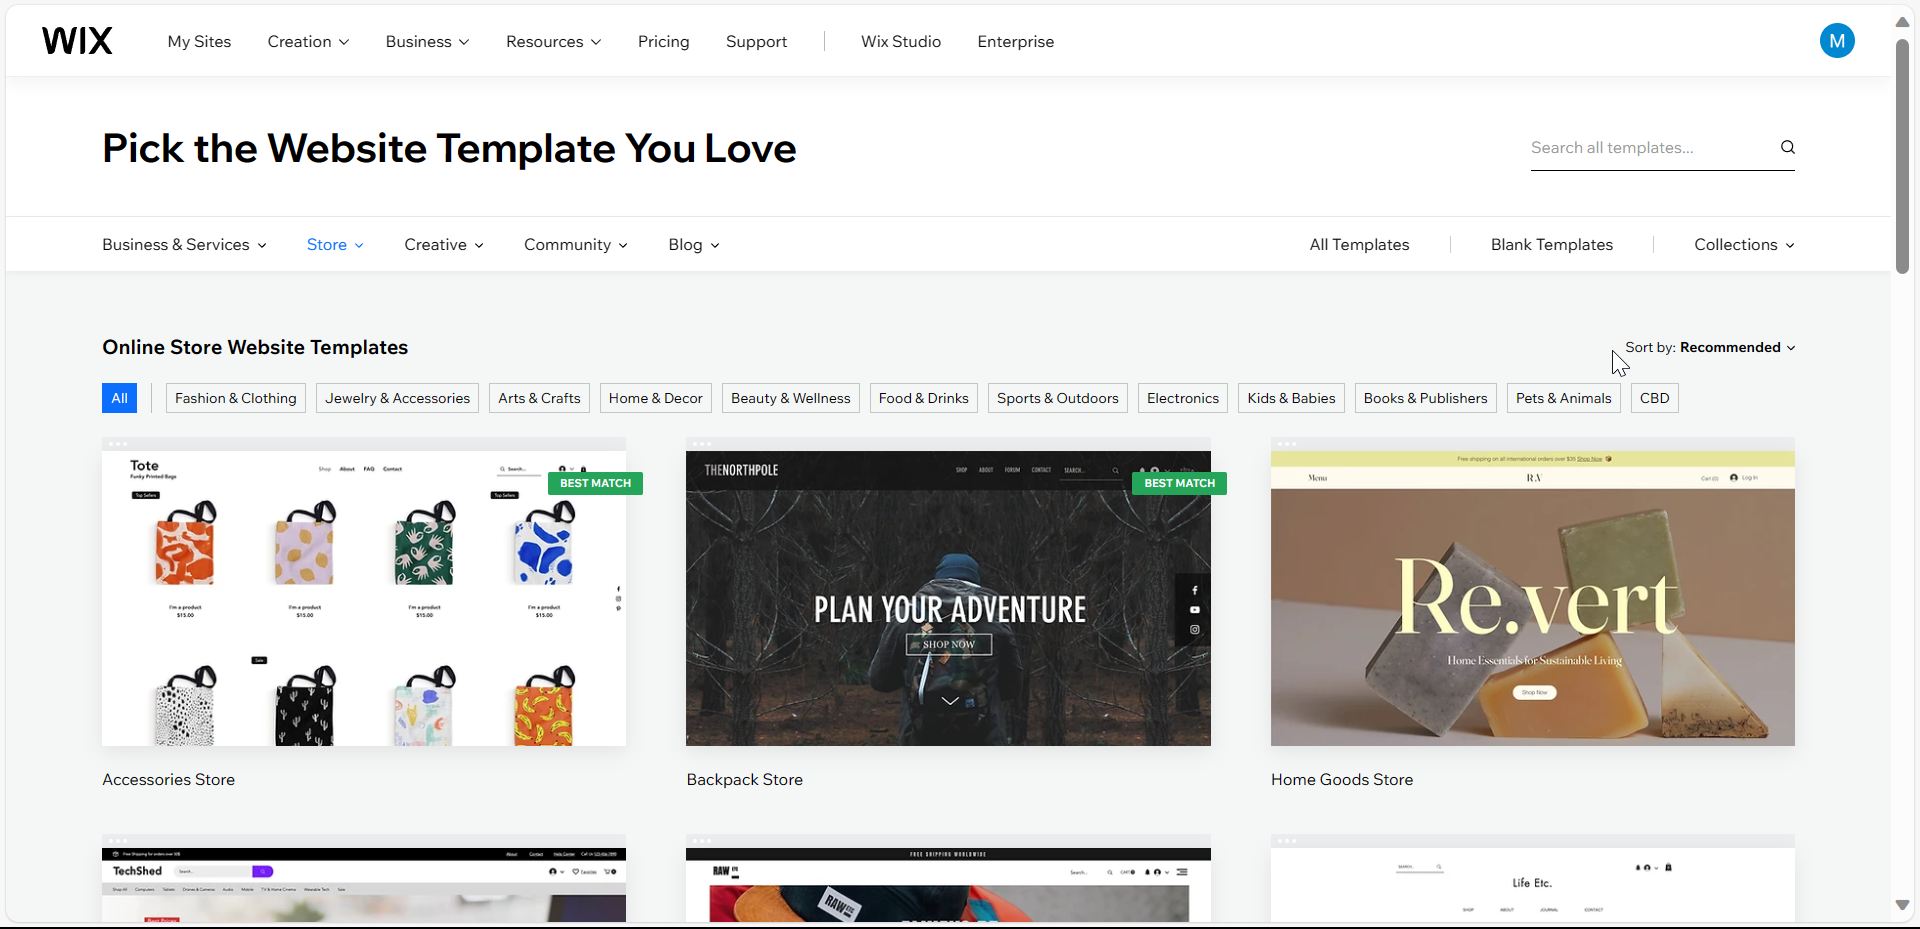Click the search magnifier icon
This screenshot has height=929, width=1920.
coord(1787,148)
